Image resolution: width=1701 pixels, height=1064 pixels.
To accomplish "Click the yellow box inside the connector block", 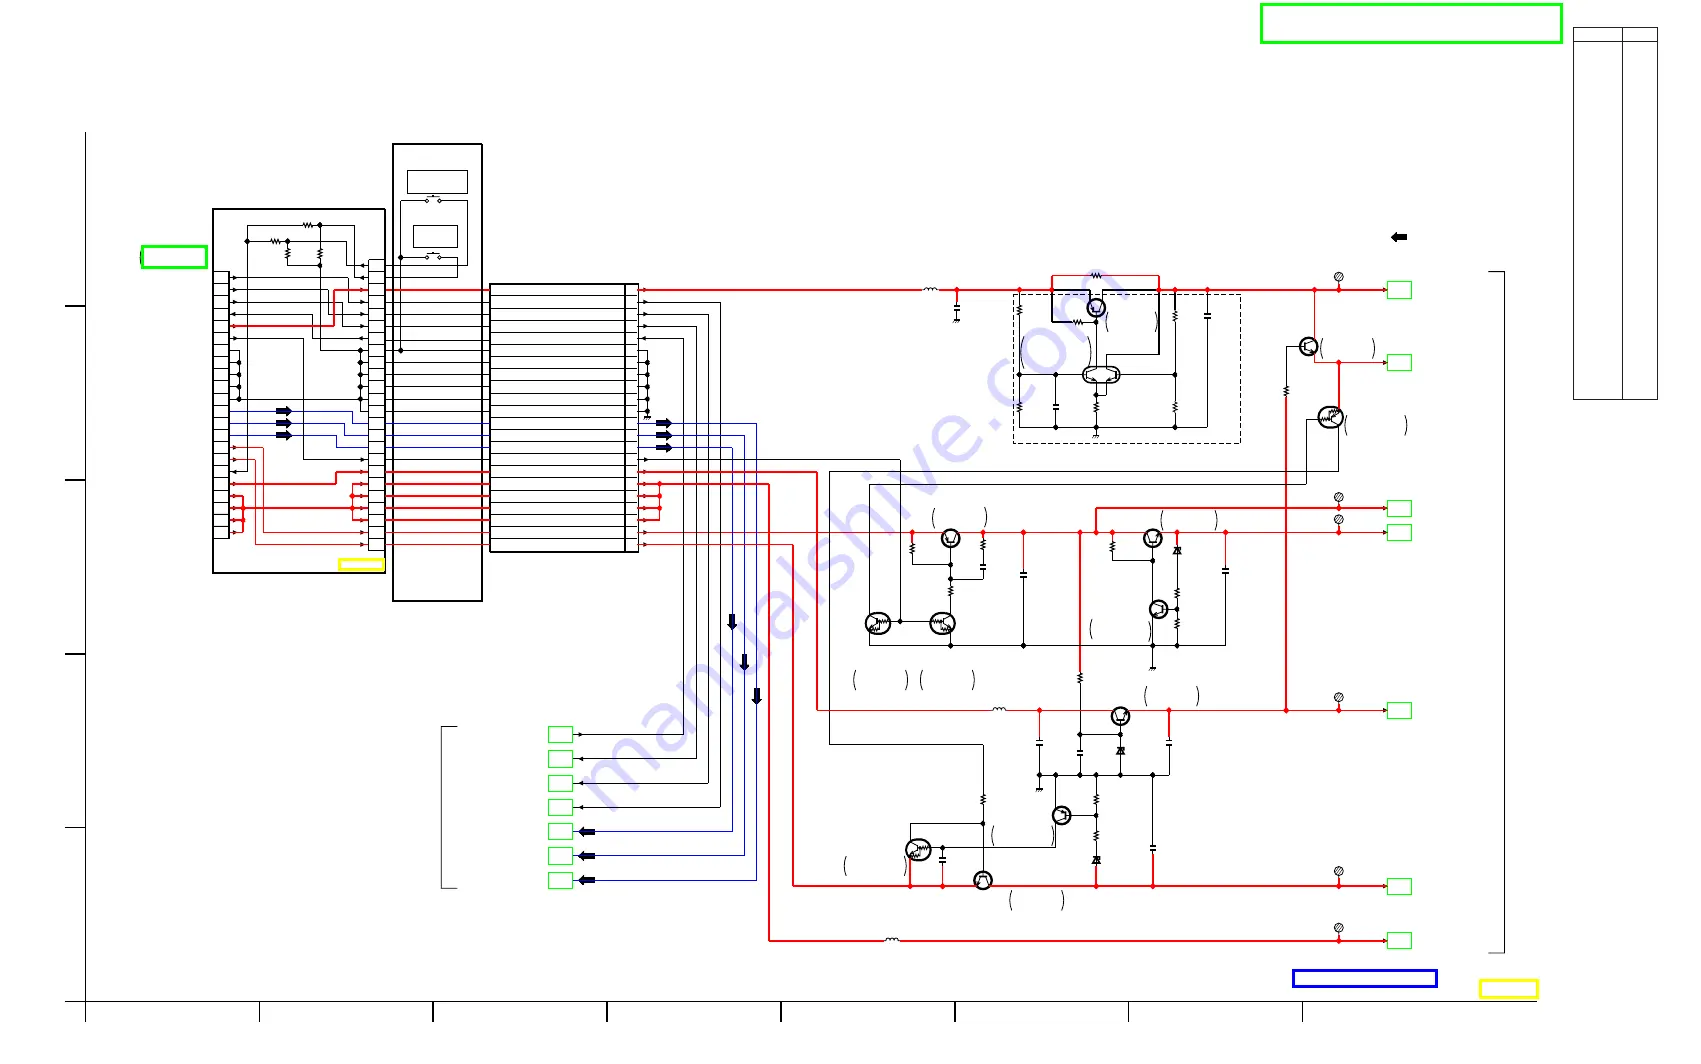I will (x=361, y=565).
